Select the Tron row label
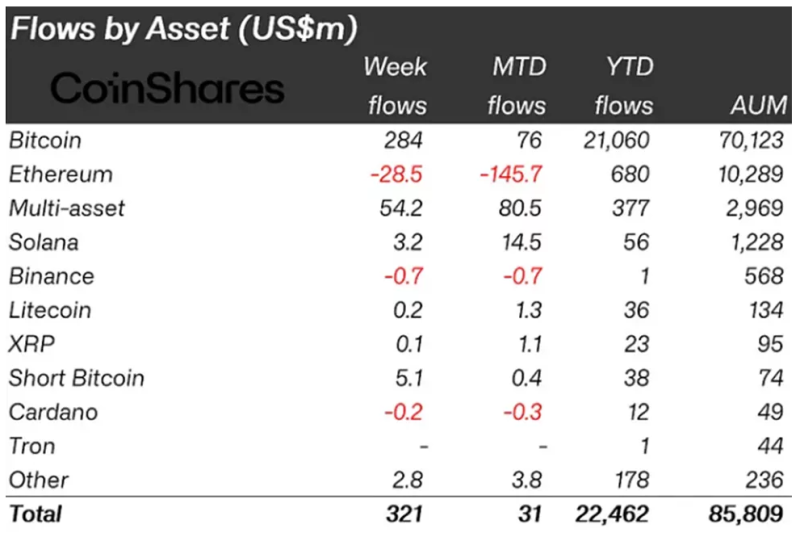Screen dimensions: 800x533 (31, 446)
